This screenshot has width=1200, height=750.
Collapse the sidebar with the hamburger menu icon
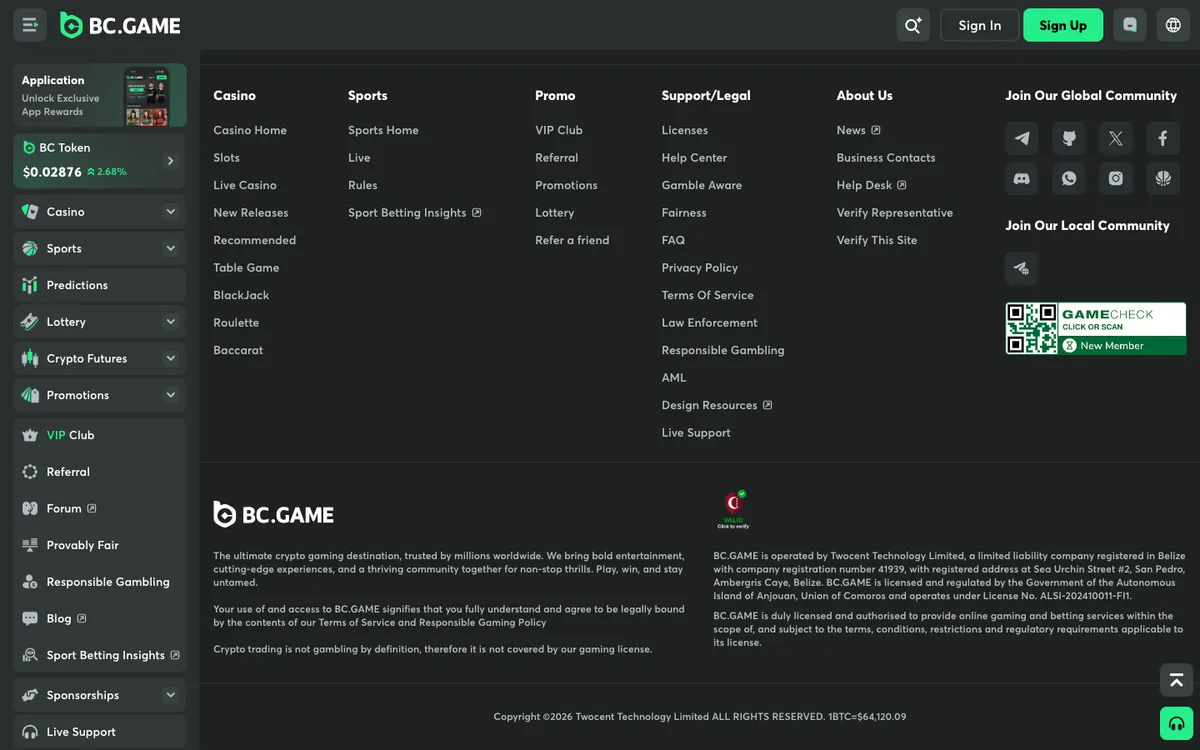click(x=30, y=25)
